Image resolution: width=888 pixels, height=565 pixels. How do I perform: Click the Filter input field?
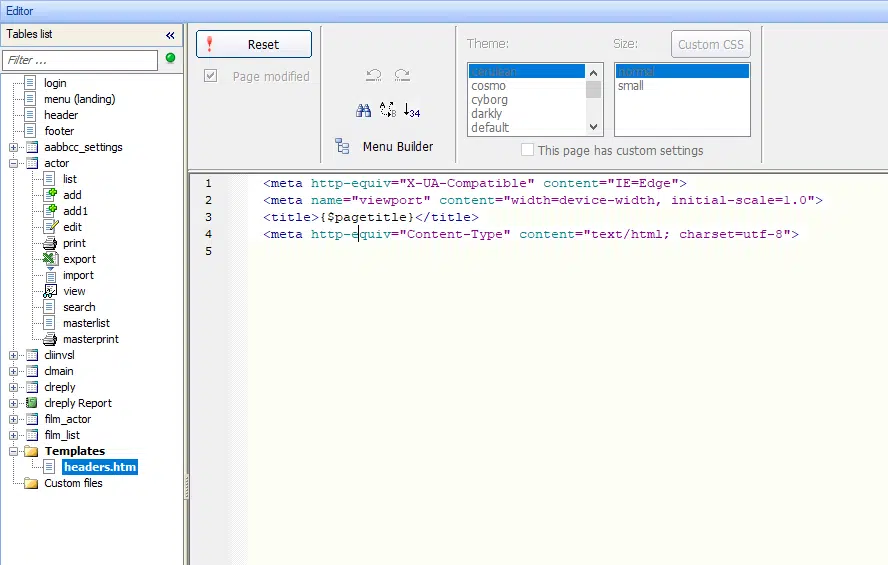coord(80,60)
